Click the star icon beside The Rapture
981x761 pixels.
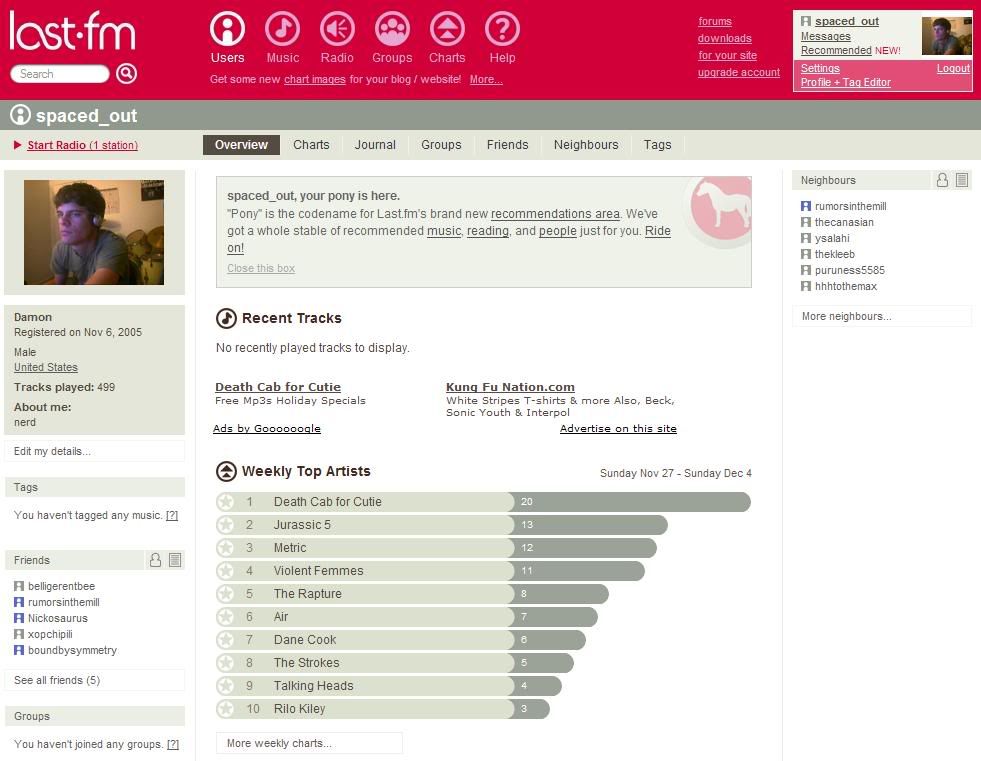225,593
